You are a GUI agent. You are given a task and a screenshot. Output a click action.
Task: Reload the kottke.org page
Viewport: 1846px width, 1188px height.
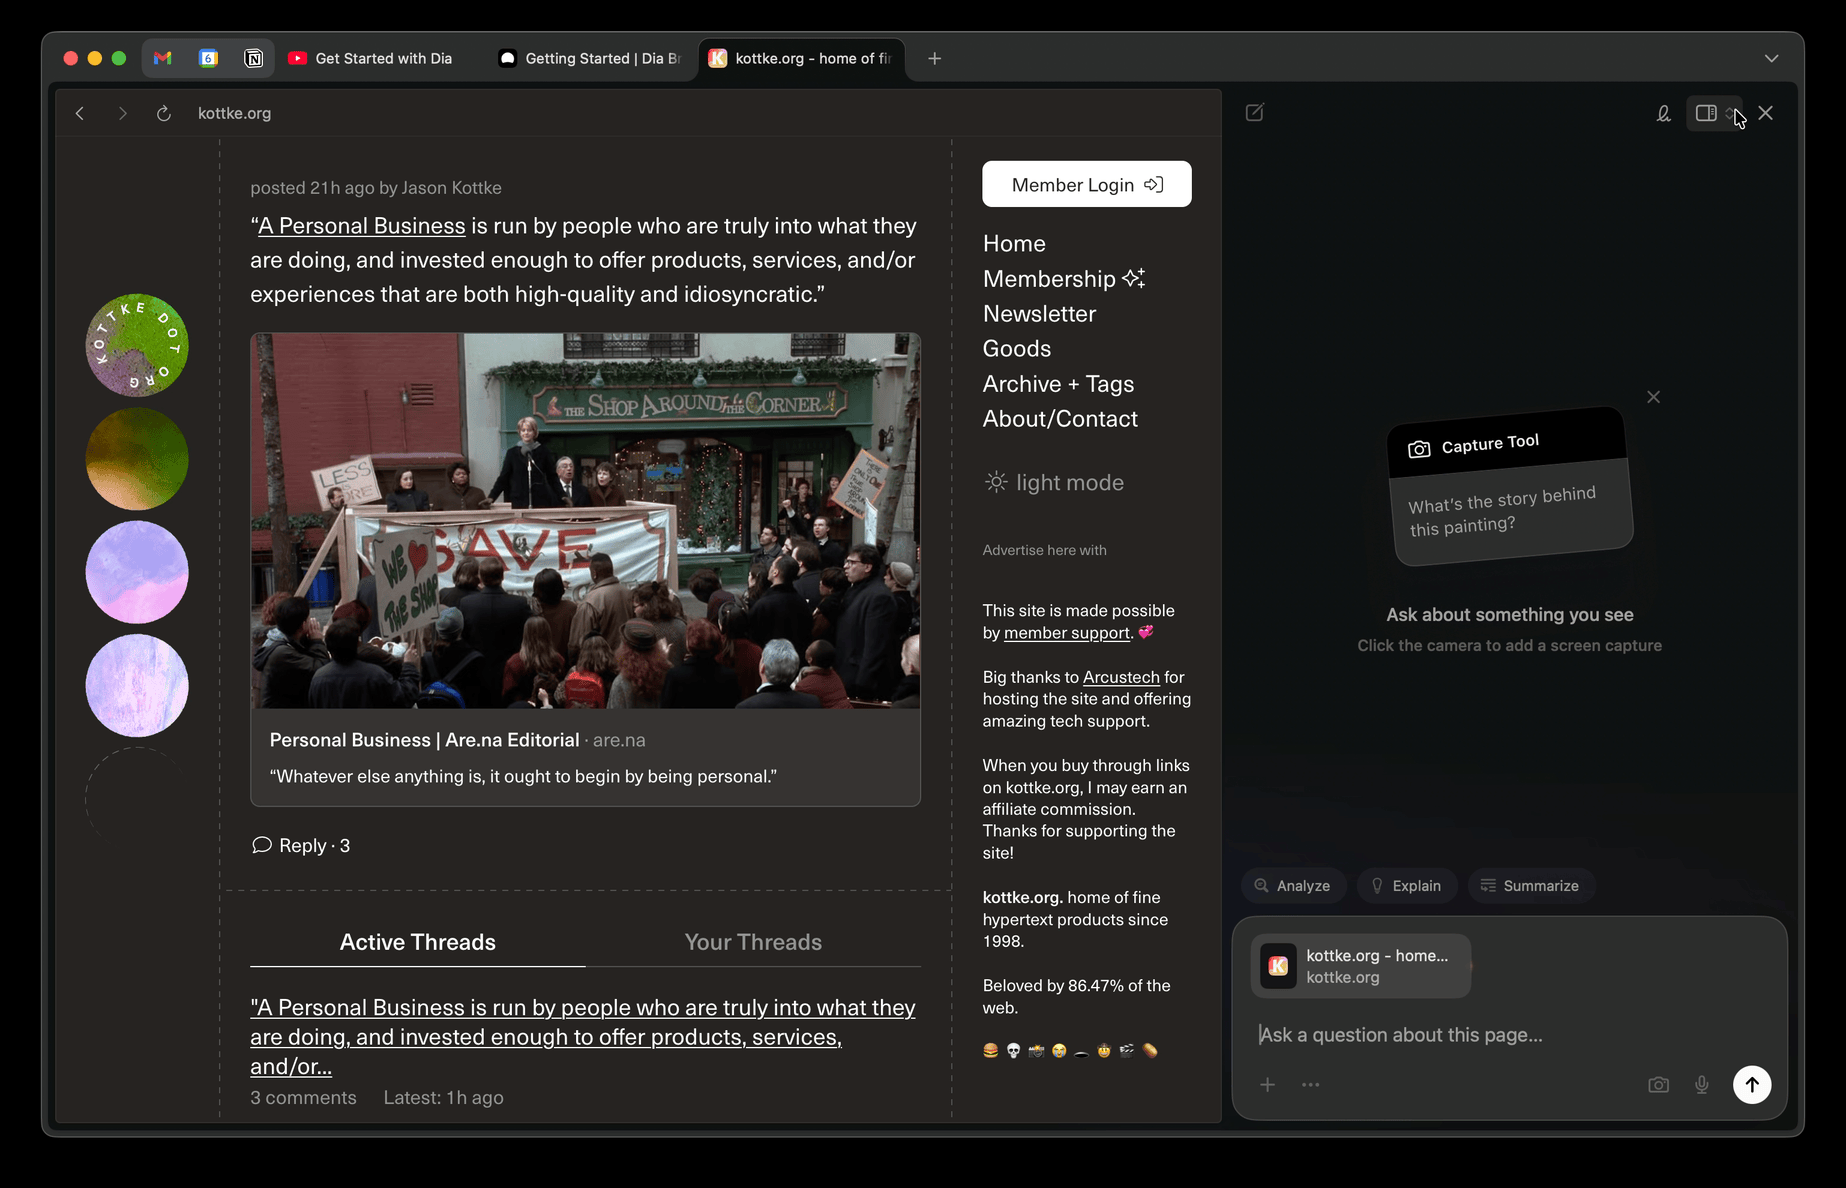164,113
